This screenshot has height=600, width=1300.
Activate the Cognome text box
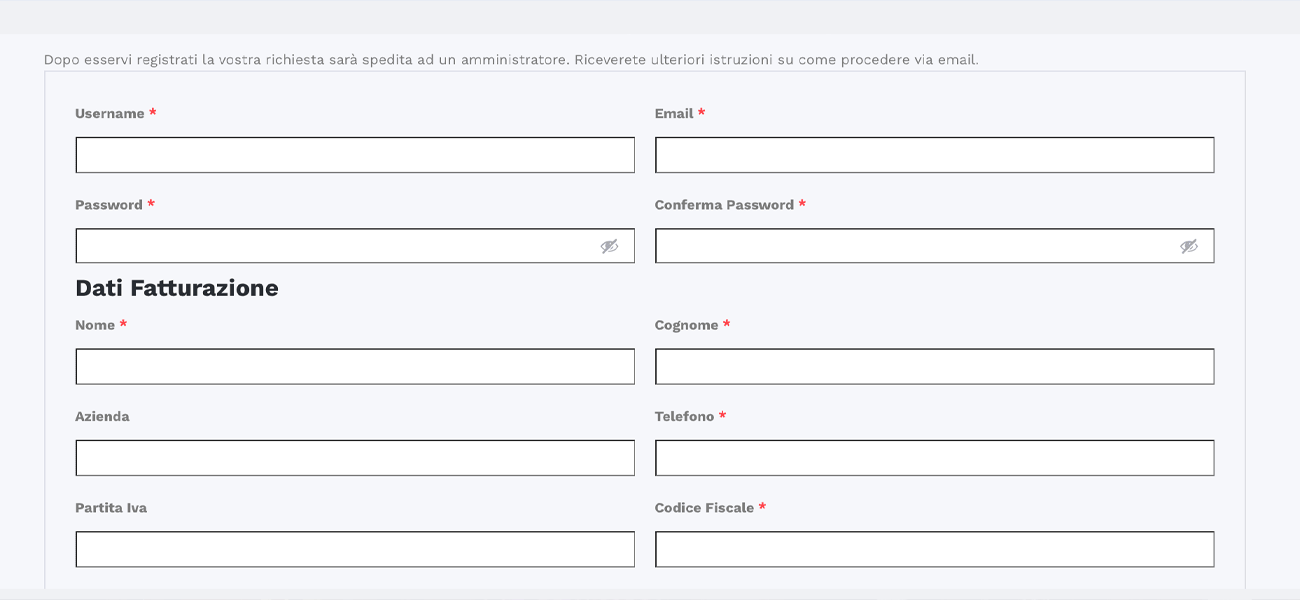click(934, 367)
